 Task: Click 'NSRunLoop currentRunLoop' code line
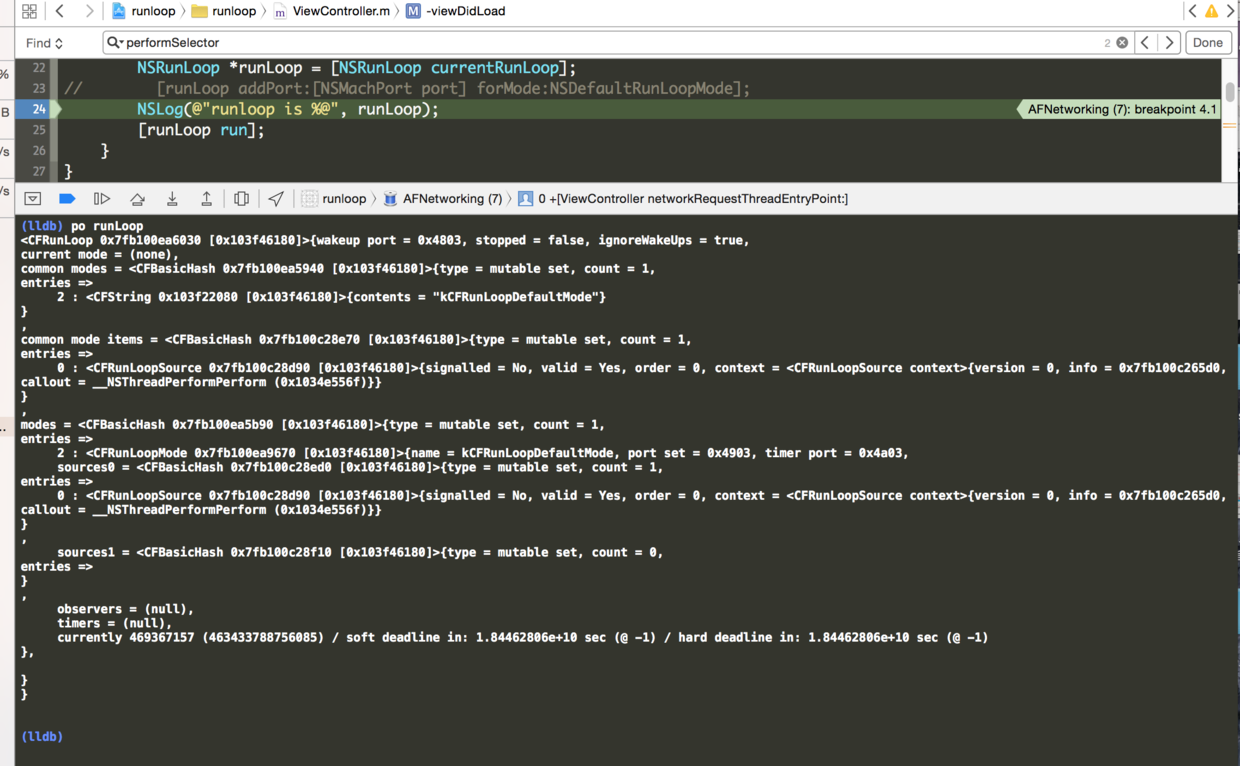pyautogui.click(x=357, y=68)
